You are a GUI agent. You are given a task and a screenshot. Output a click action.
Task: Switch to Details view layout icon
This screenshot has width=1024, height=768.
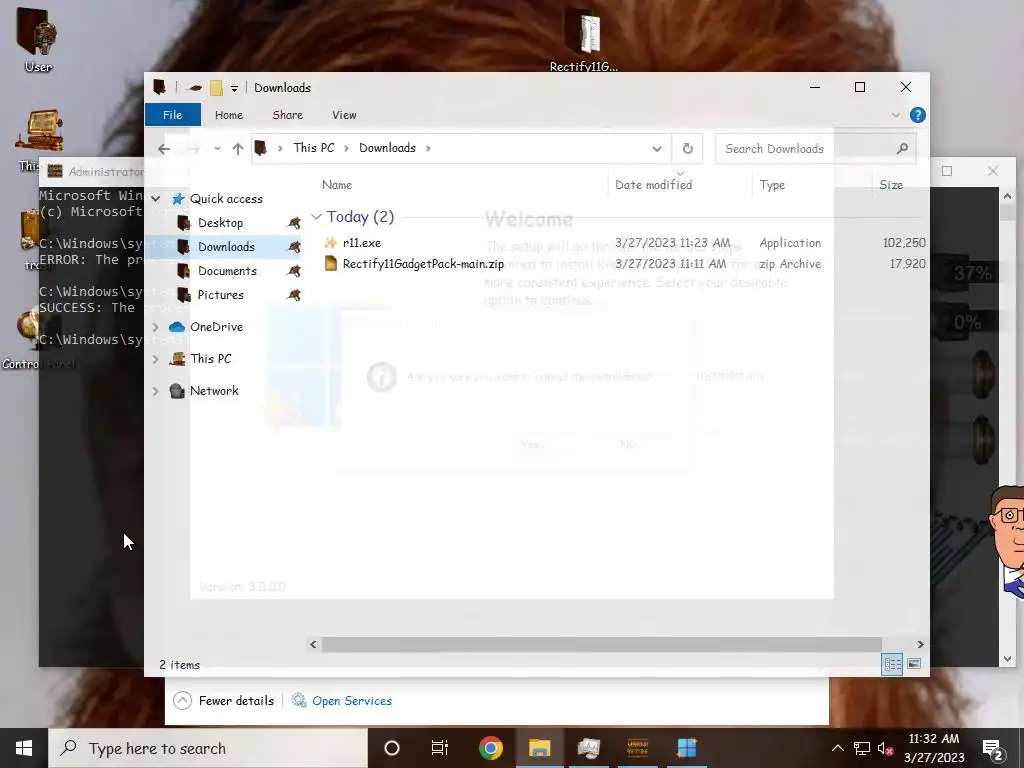[892, 664]
